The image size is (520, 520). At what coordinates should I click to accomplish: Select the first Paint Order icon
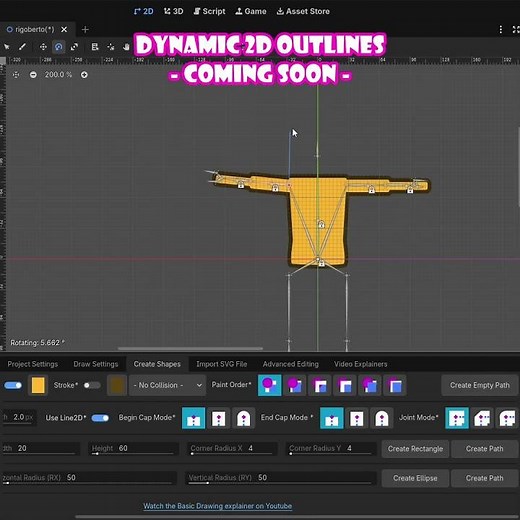tap(269, 385)
